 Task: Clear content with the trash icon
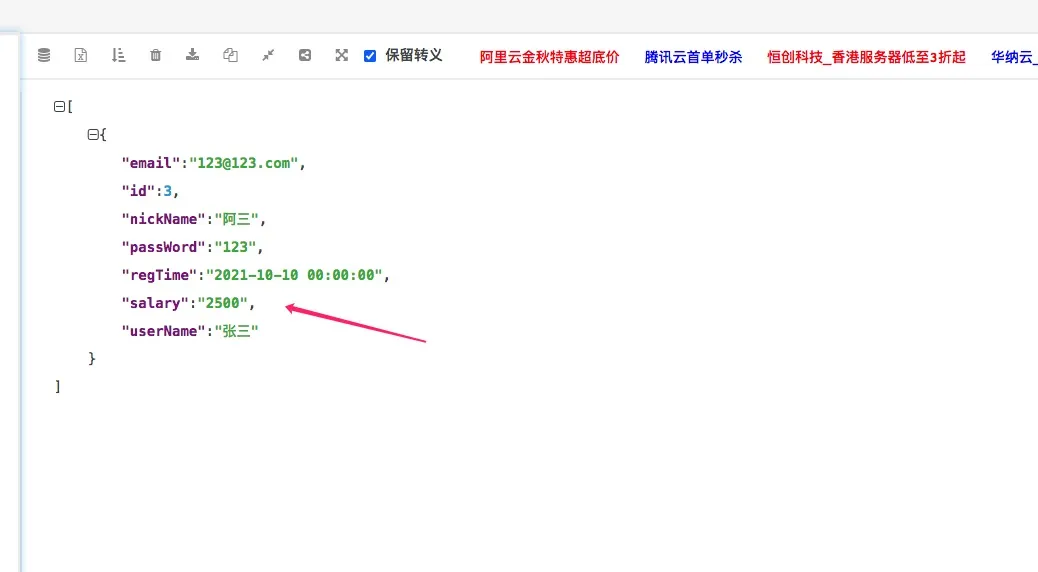tap(156, 55)
